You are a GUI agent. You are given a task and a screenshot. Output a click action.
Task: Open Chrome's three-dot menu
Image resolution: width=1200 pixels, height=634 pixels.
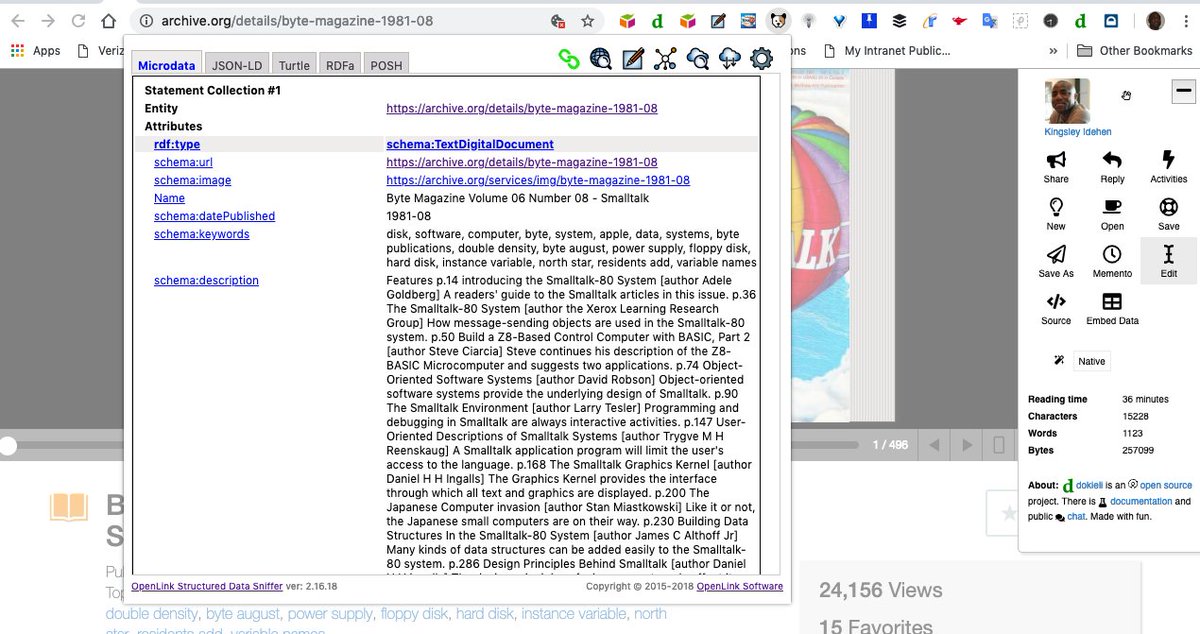click(1186, 20)
